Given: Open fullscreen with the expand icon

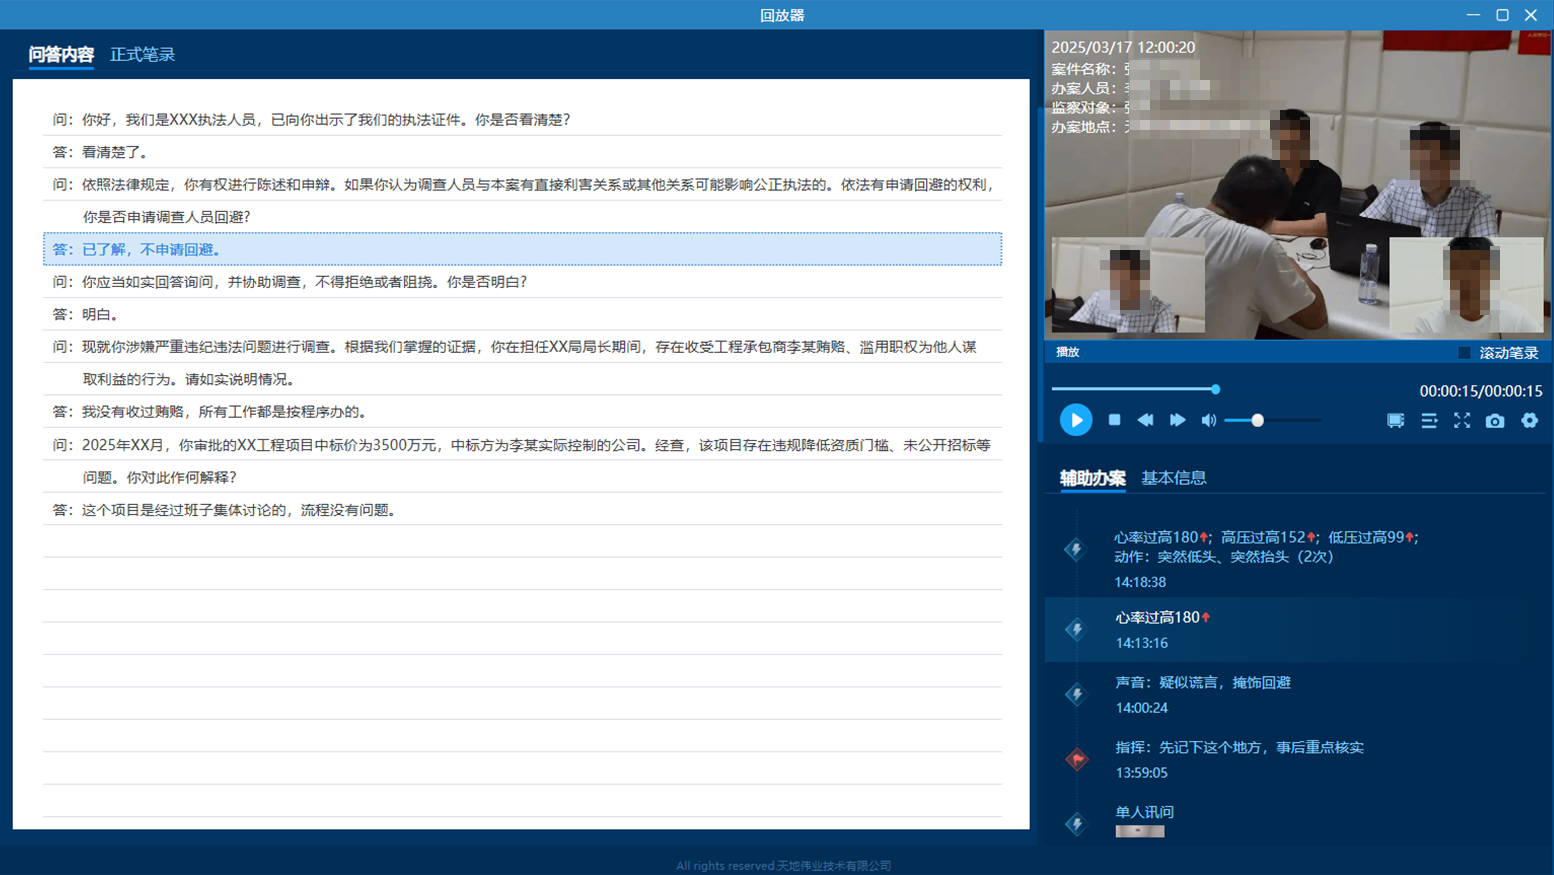Looking at the screenshot, I should pyautogui.click(x=1462, y=421).
